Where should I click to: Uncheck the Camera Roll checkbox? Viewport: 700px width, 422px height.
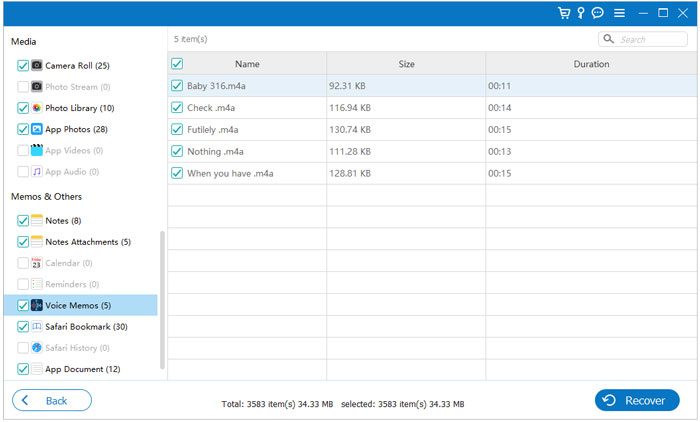[x=23, y=66]
